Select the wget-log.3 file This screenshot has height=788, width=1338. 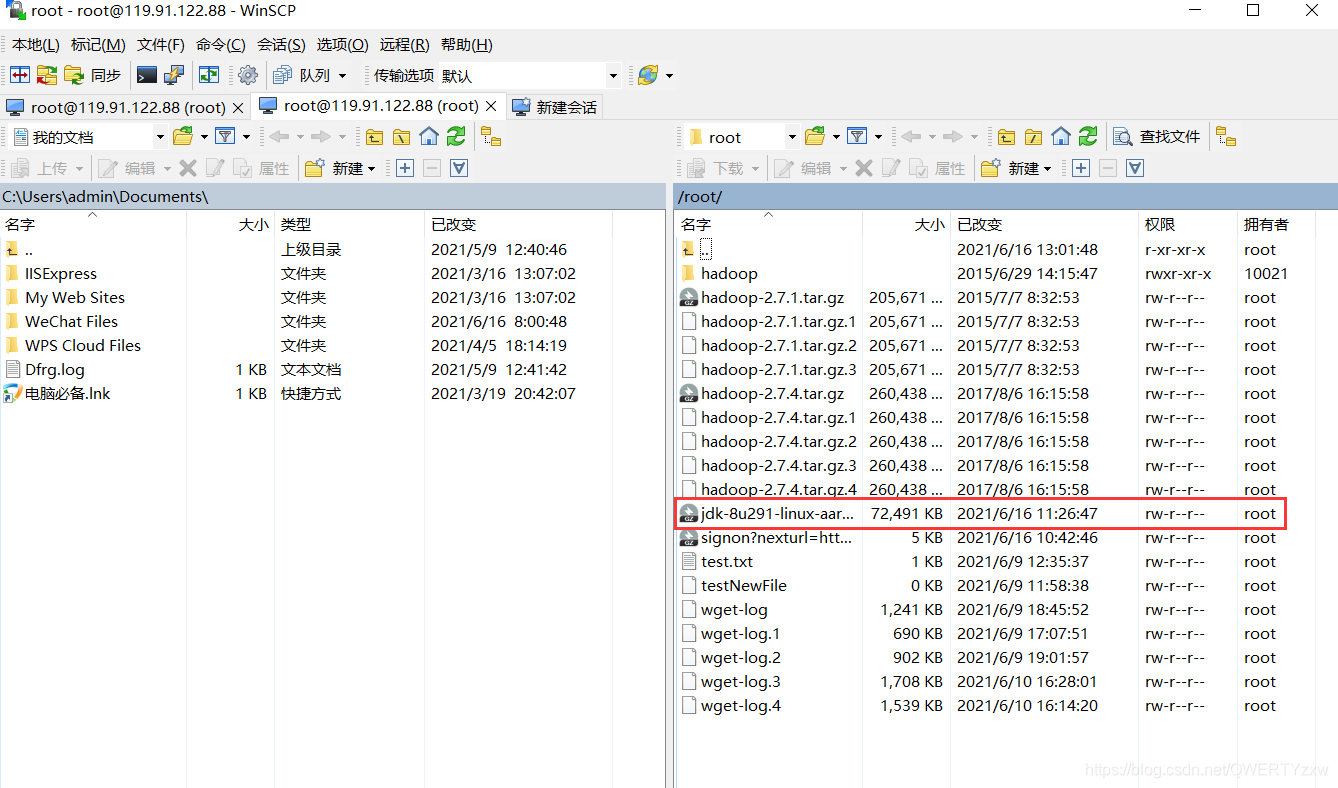click(x=740, y=682)
